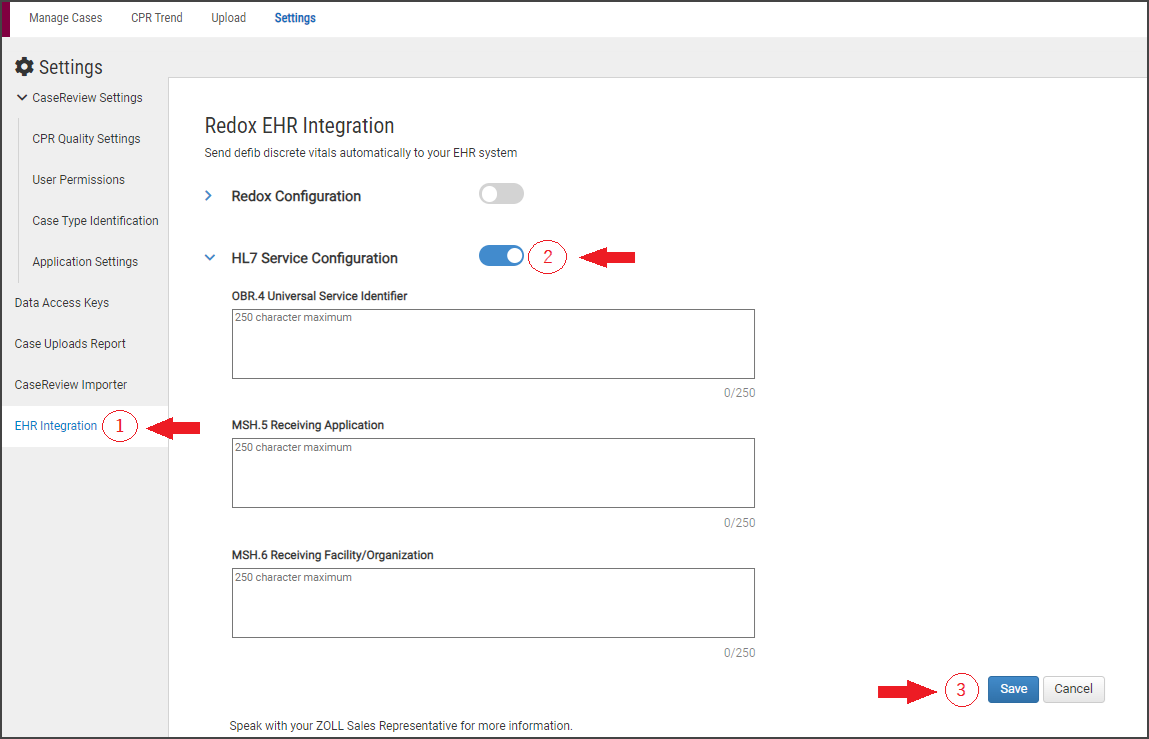This screenshot has width=1149, height=739.
Task: Open User Permissions settings
Action: tap(78, 180)
